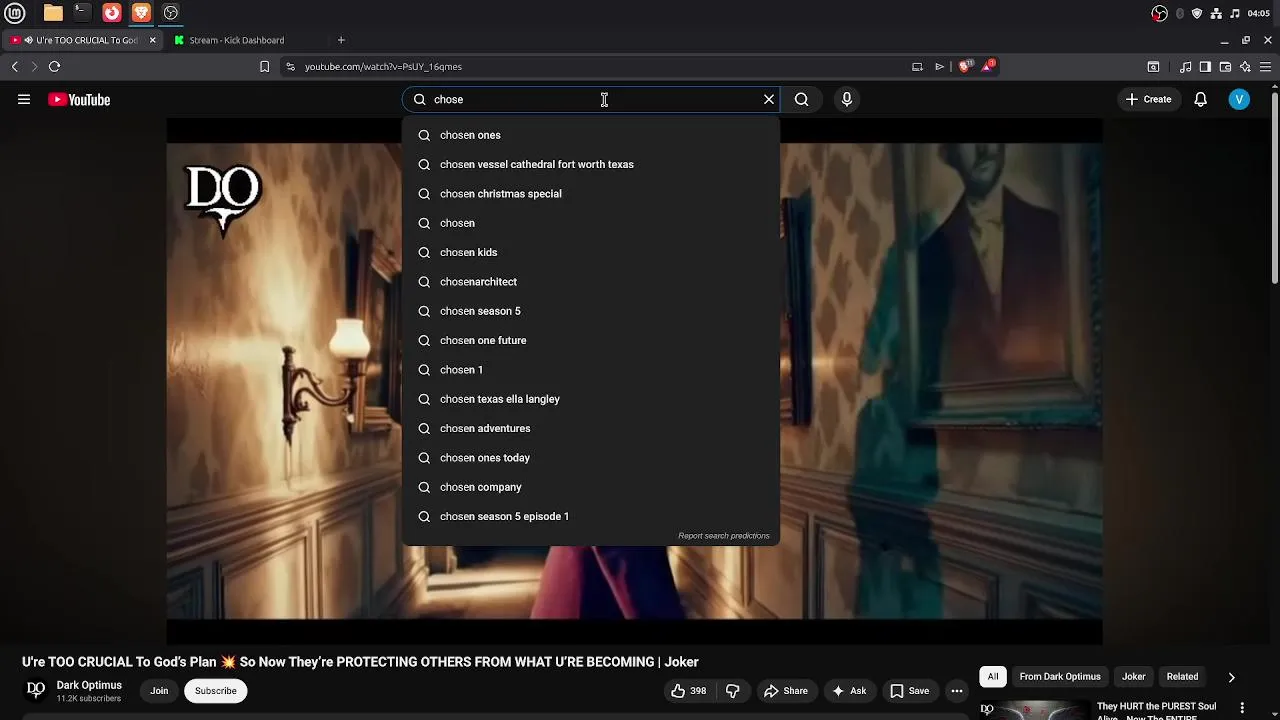Go back to the previous page
Image resolution: width=1280 pixels, height=720 pixels.
click(15, 67)
